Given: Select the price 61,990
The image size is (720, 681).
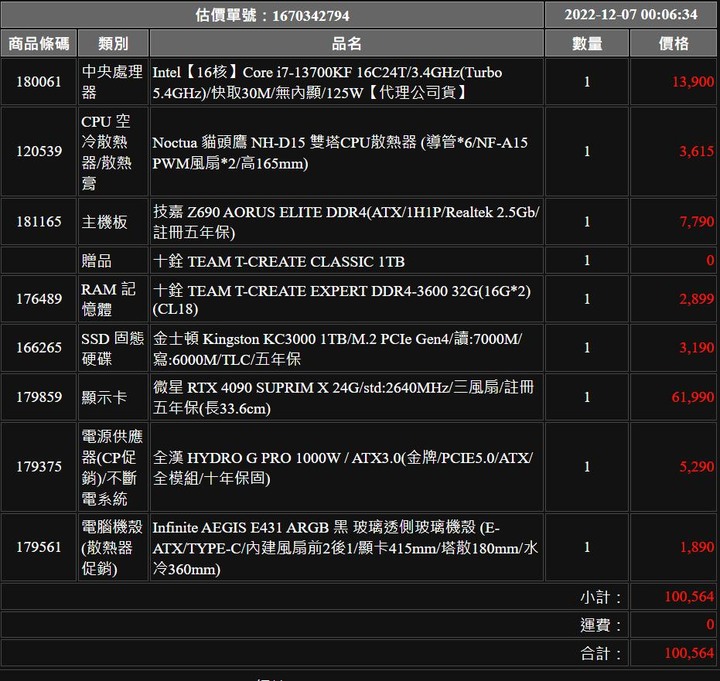Looking at the screenshot, I should tap(693, 397).
